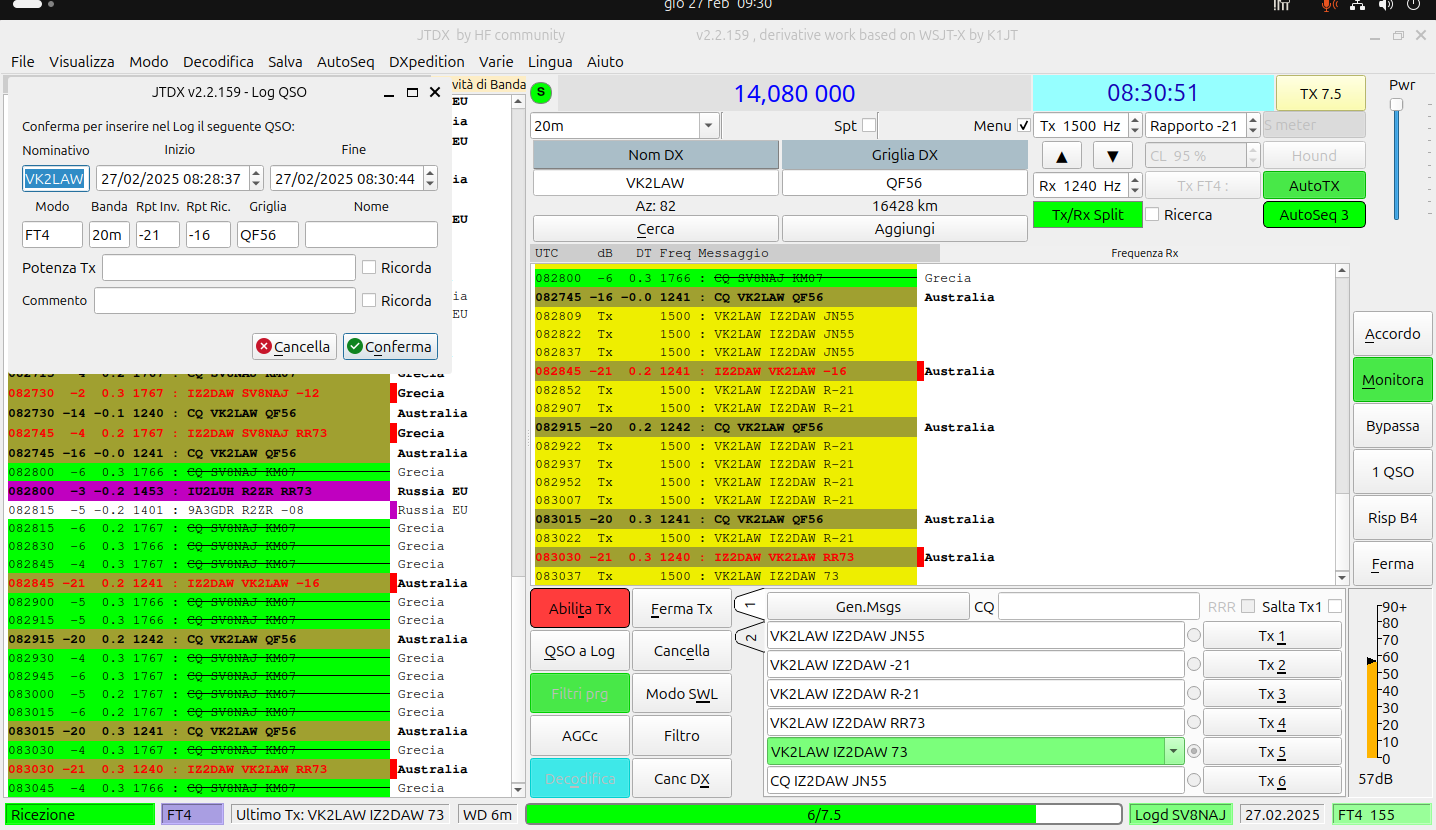Expand the 20m band dropdown
The width and height of the screenshot is (1436, 830).
click(709, 126)
